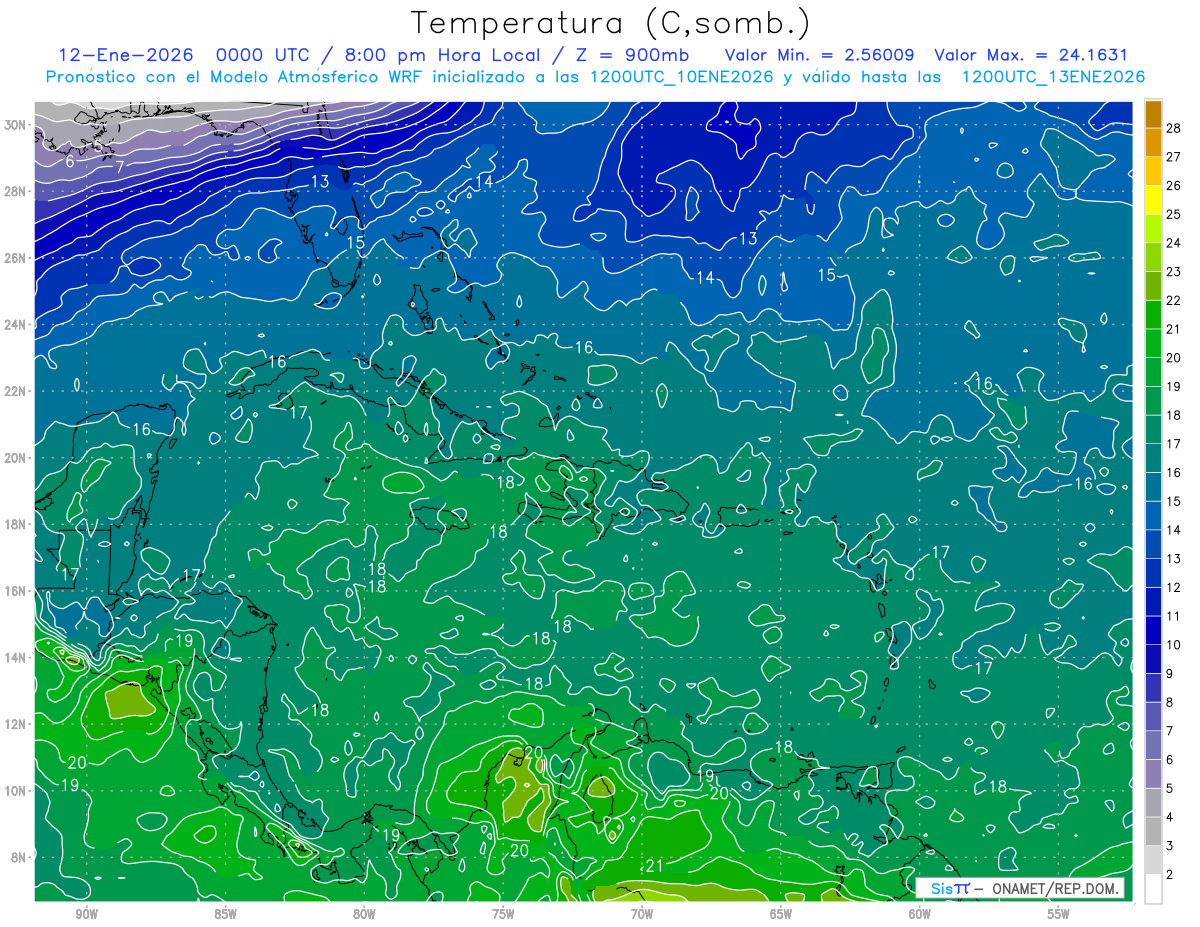Click the '1200UTC_13ENE2026' valid-until timestamp
The width and height of the screenshot is (1200, 927).
point(1053,77)
